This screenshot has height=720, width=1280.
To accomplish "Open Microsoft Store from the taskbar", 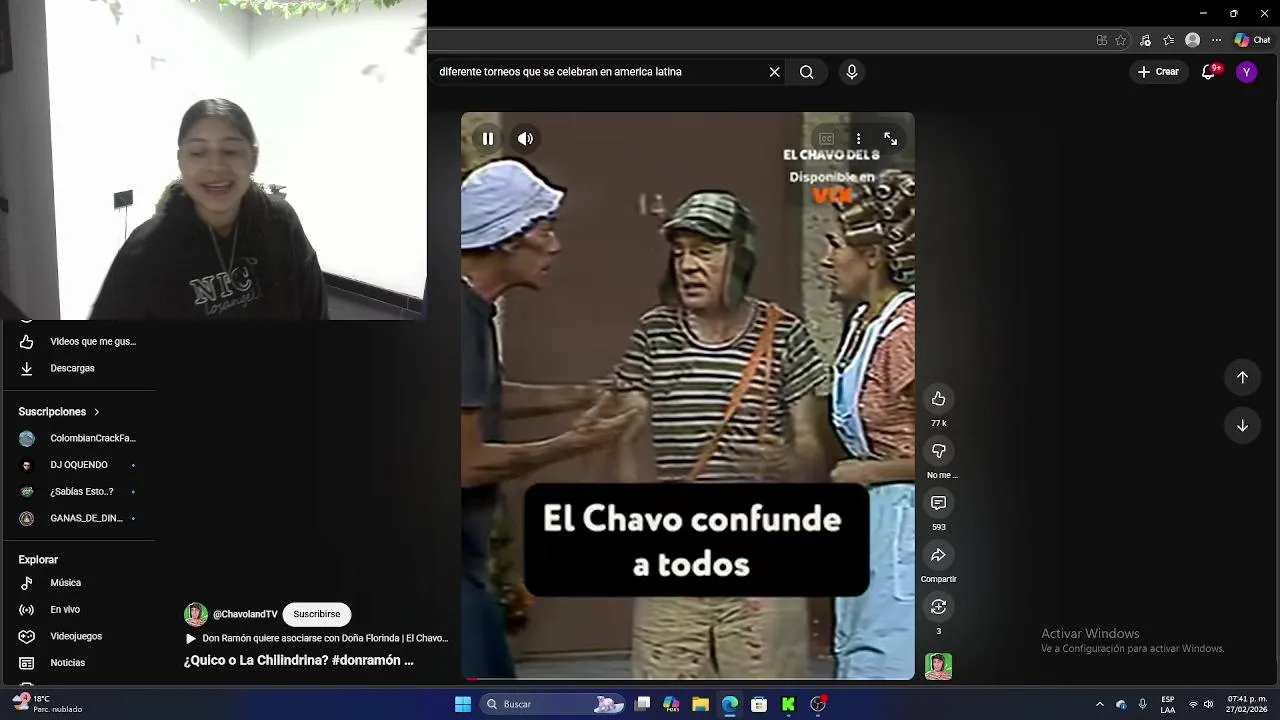I will coord(759,704).
